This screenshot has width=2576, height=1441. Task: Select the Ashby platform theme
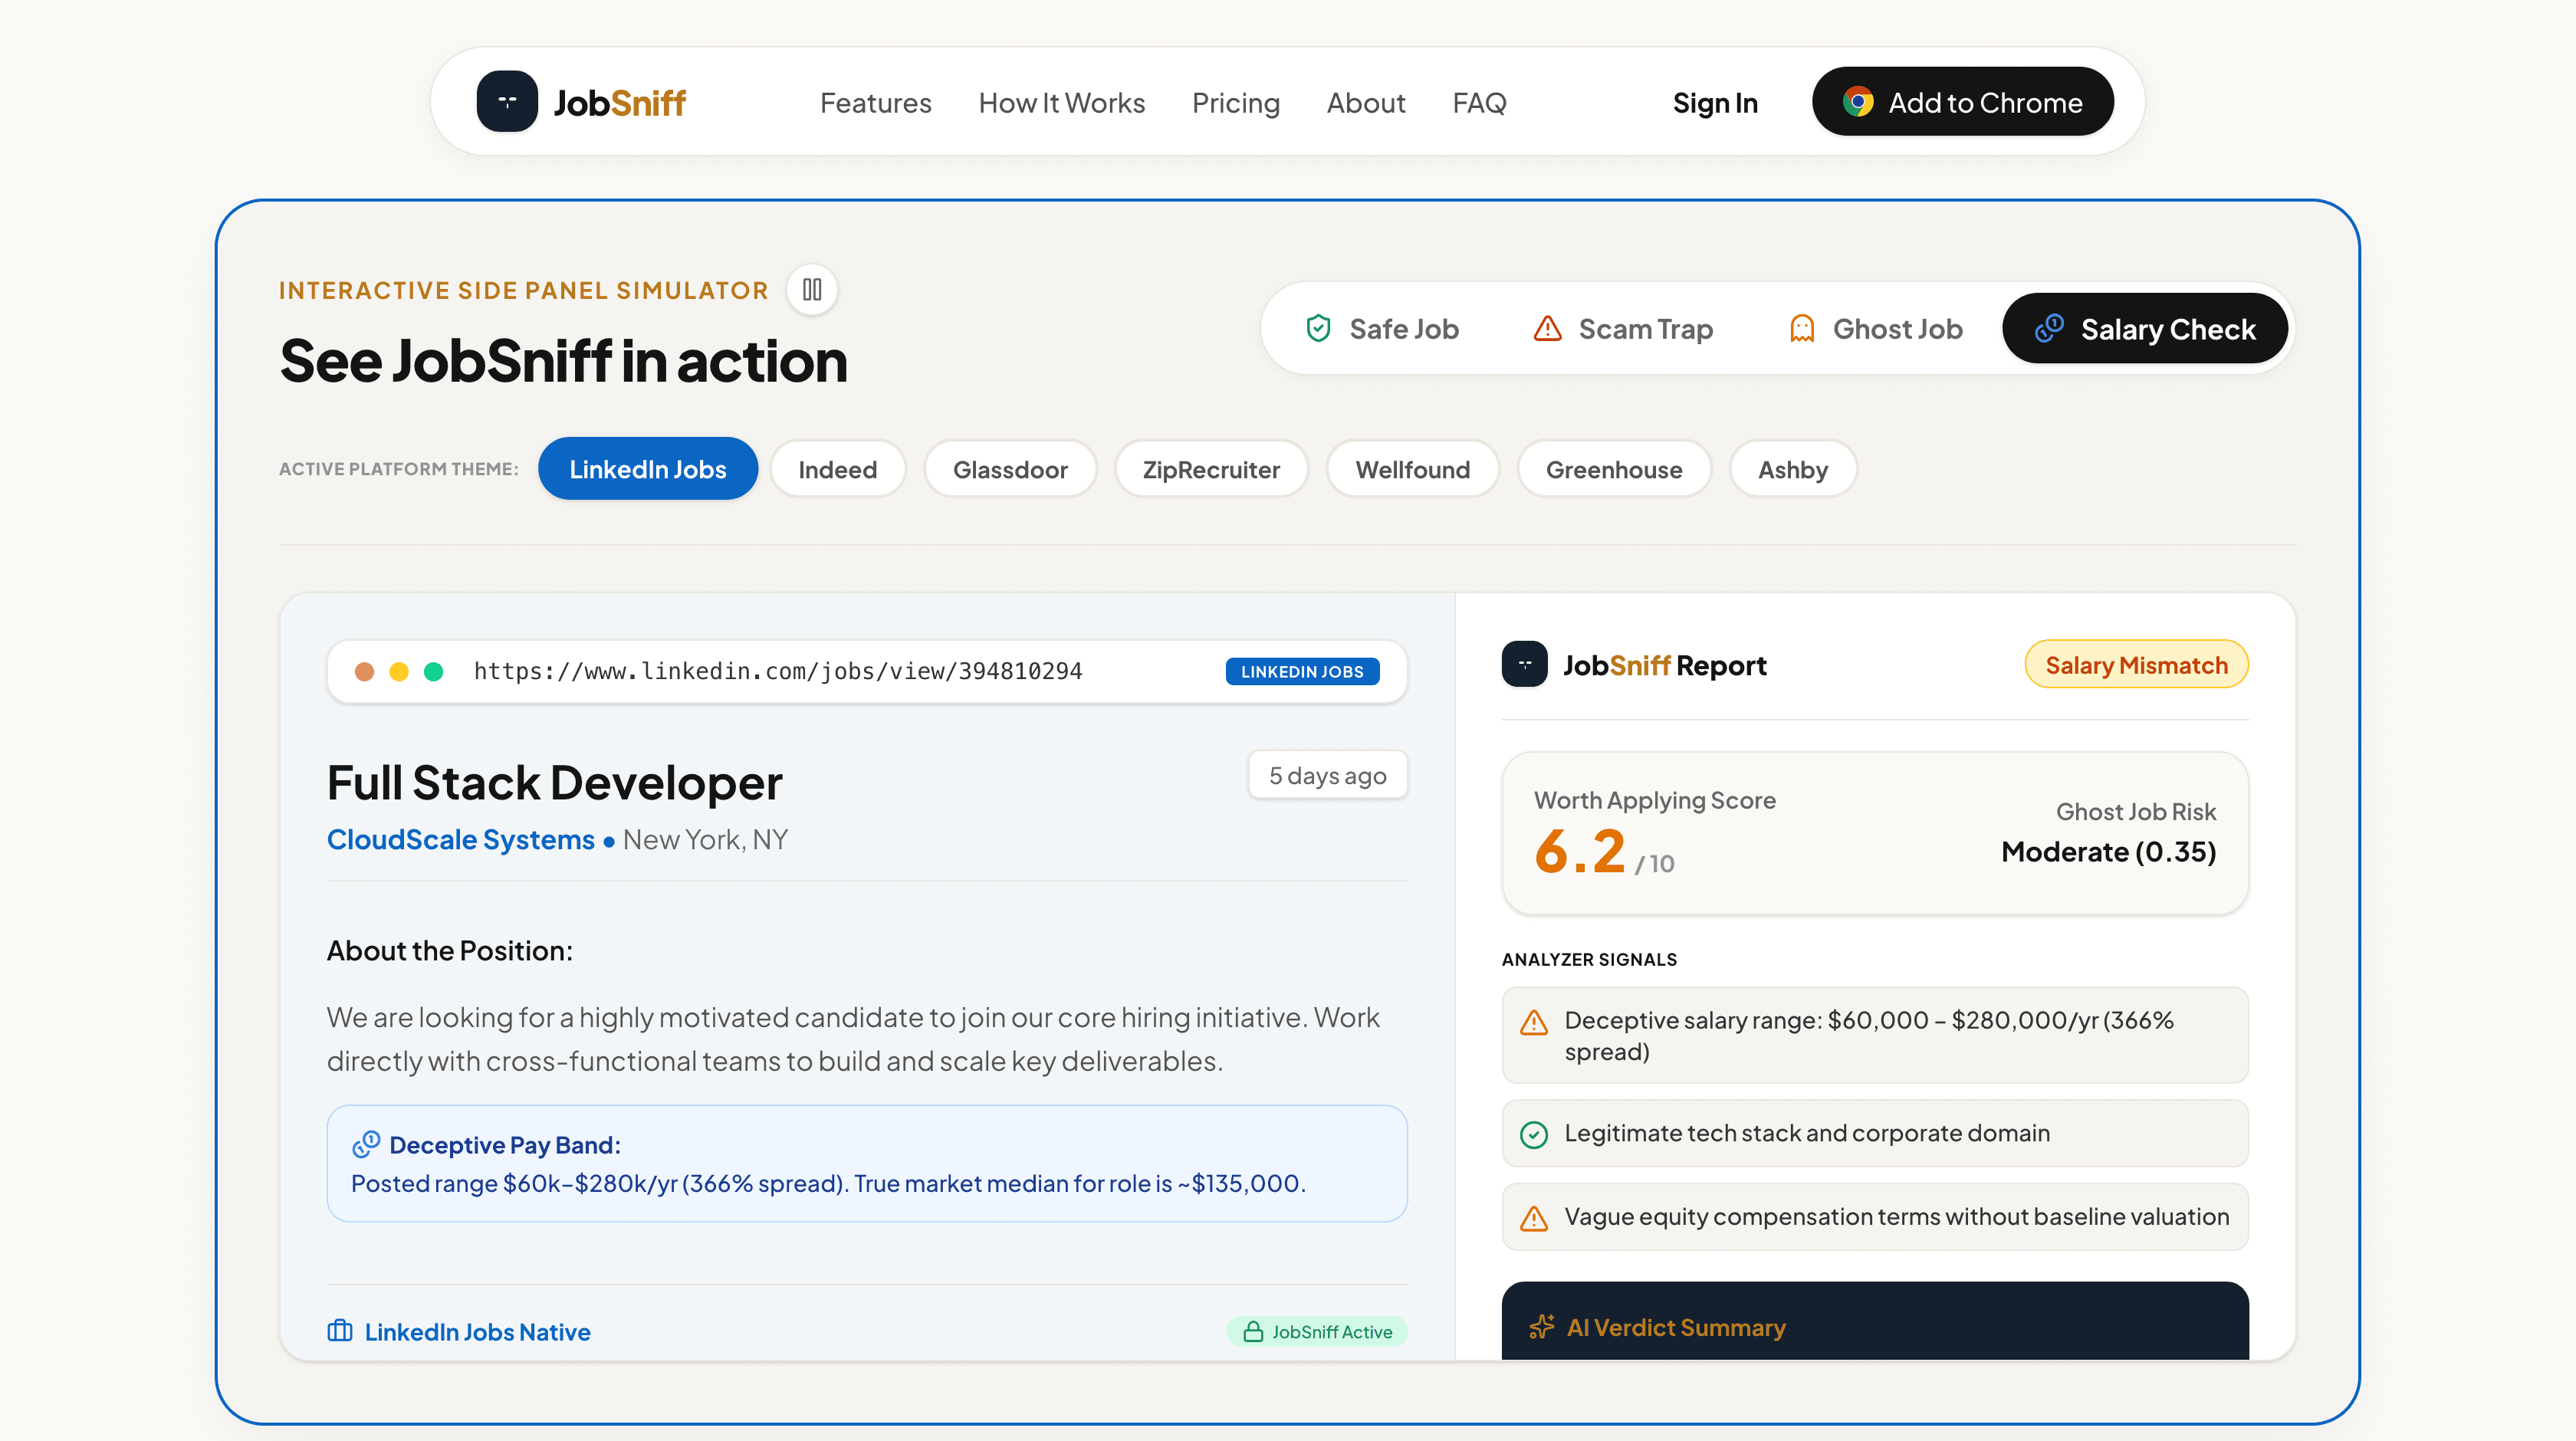coord(1793,469)
